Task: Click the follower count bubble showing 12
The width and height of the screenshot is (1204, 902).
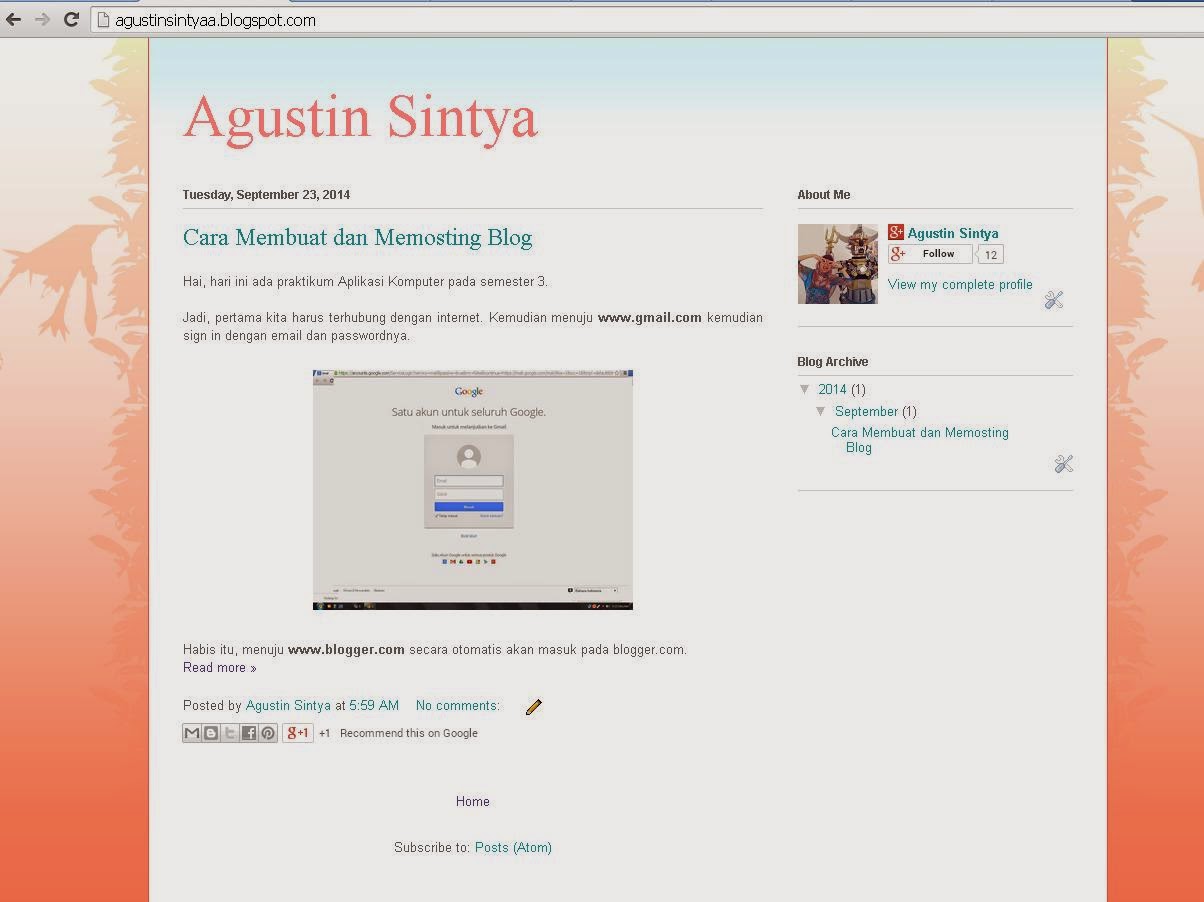Action: click(x=990, y=255)
